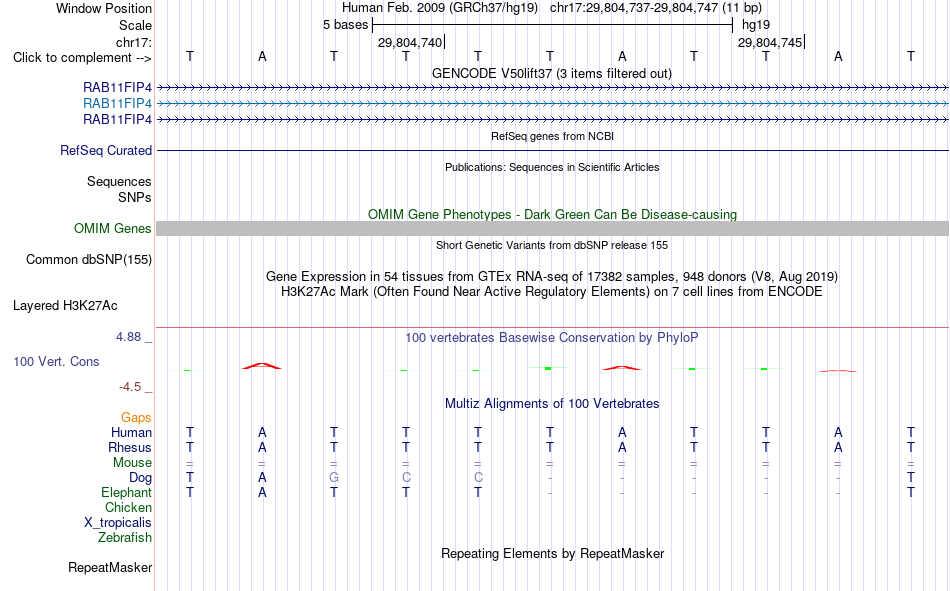The height and width of the screenshot is (591, 950).
Task: Click the gray OMIM Genes bar
Action: 552,229
